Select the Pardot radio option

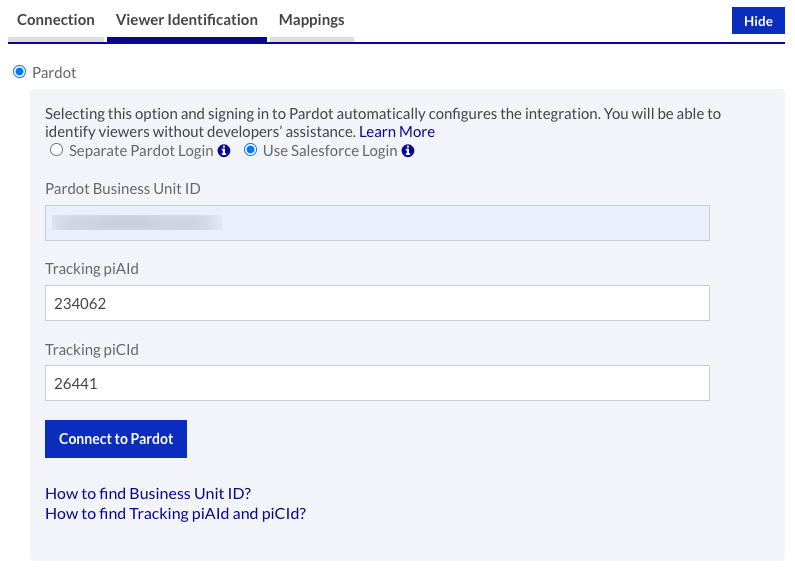pos(19,72)
